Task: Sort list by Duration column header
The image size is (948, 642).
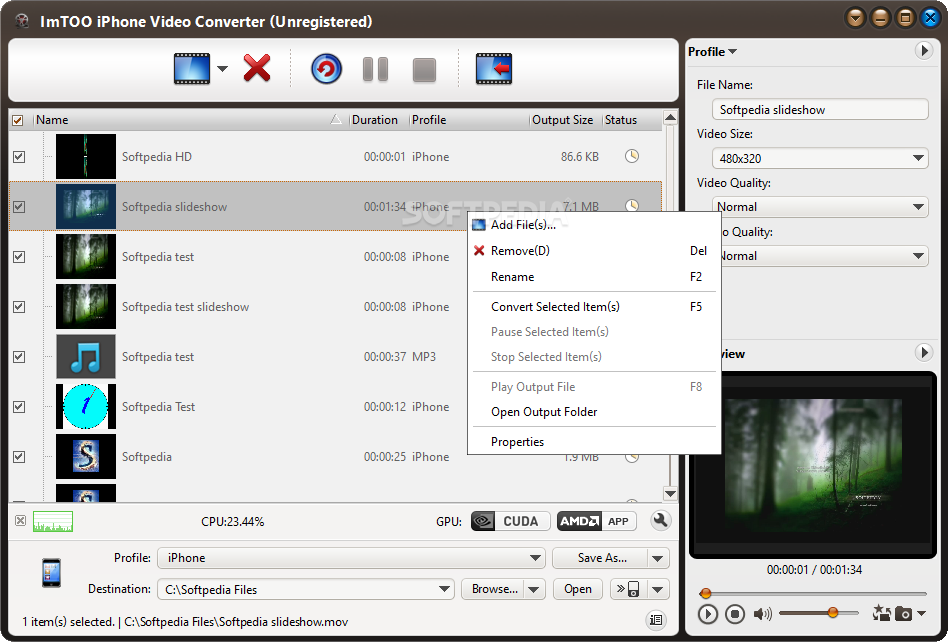Action: point(378,120)
